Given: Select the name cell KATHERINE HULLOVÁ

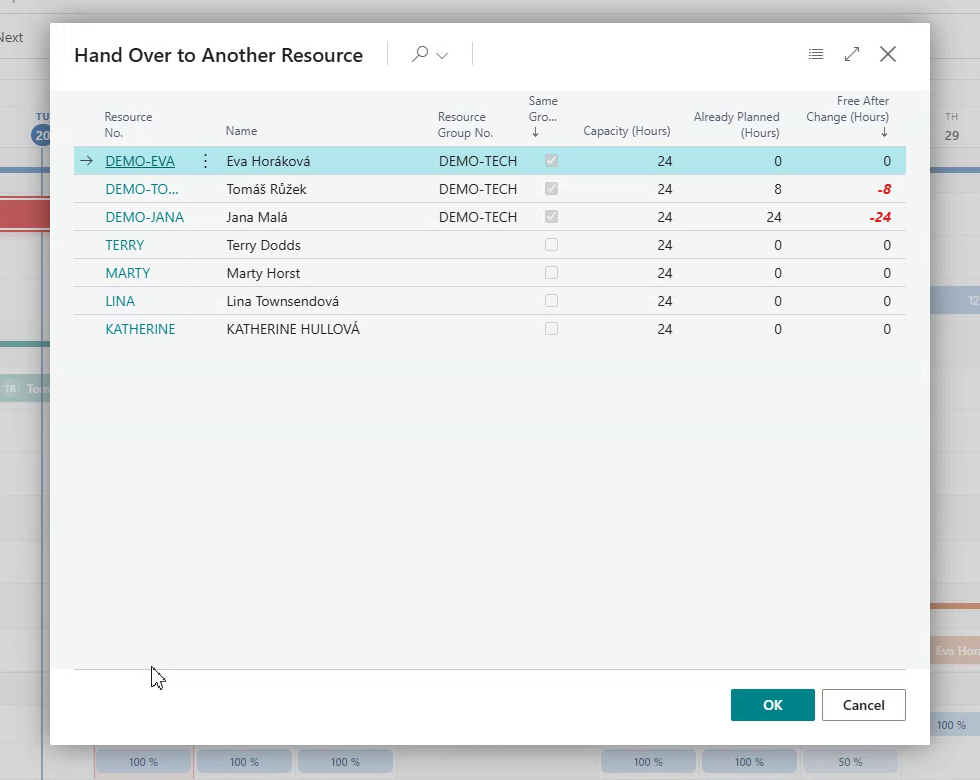Looking at the screenshot, I should coord(293,329).
